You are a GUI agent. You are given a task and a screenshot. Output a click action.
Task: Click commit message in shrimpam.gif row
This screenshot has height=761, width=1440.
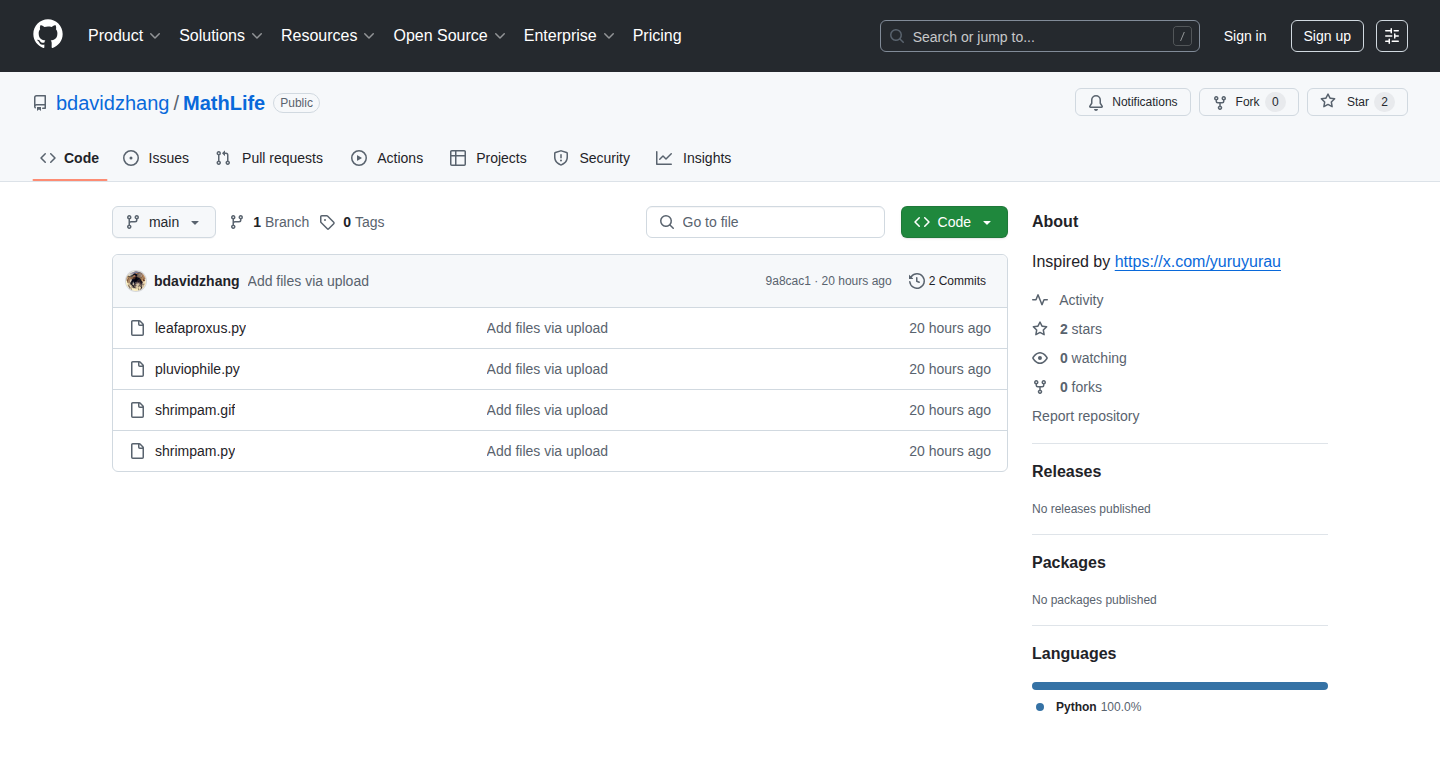547,410
